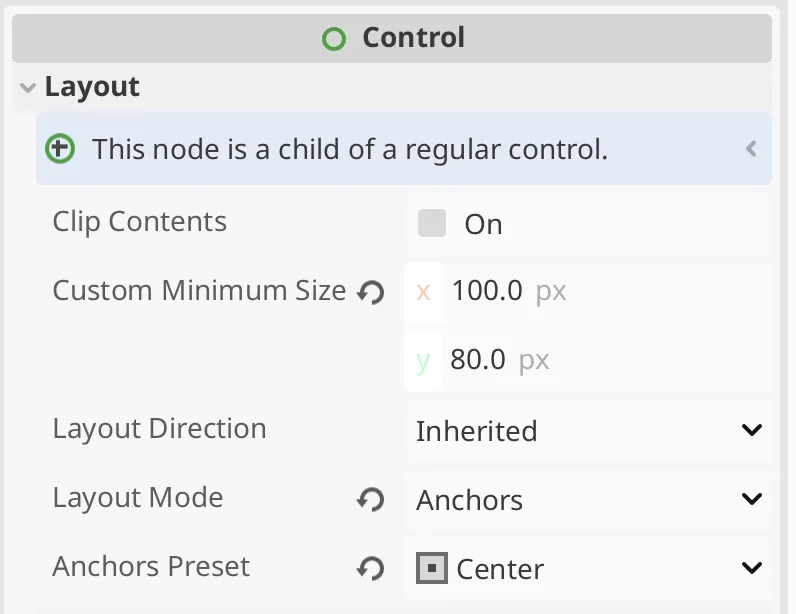The height and width of the screenshot is (614, 796).
Task: Click the Layout section heading
Action: pyautogui.click(x=92, y=87)
